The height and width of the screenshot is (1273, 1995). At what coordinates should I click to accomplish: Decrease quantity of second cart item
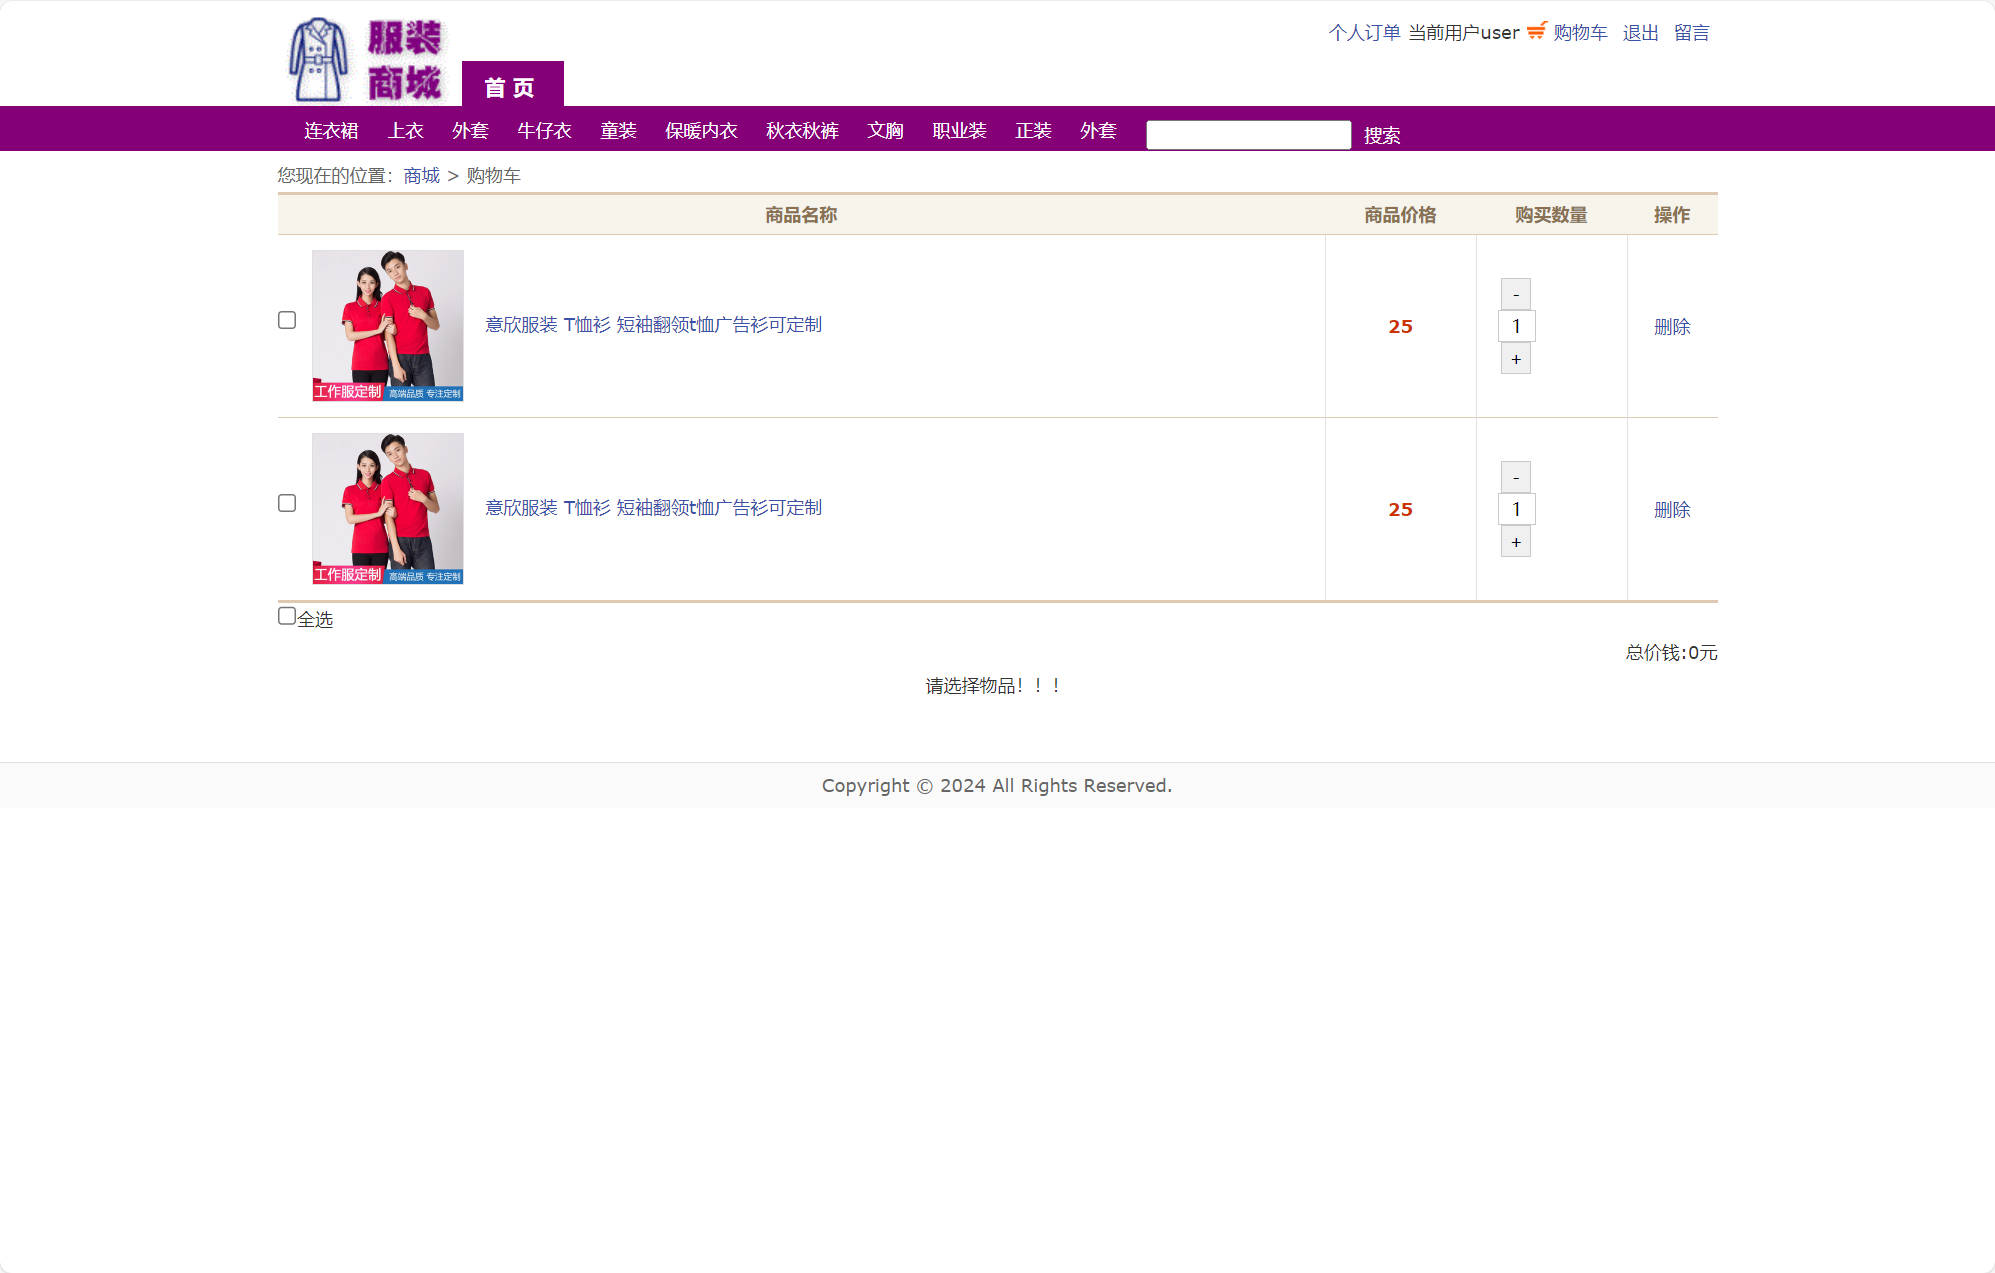tap(1515, 477)
